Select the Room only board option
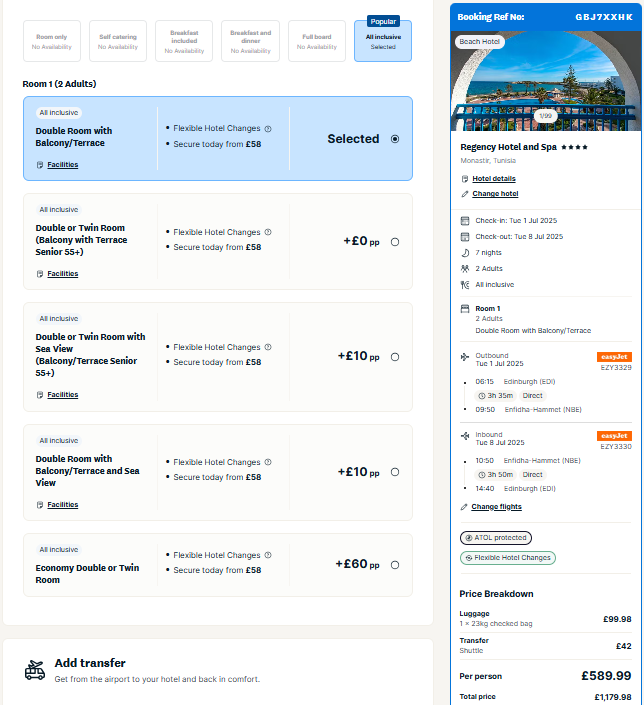 pyautogui.click(x=52, y=41)
